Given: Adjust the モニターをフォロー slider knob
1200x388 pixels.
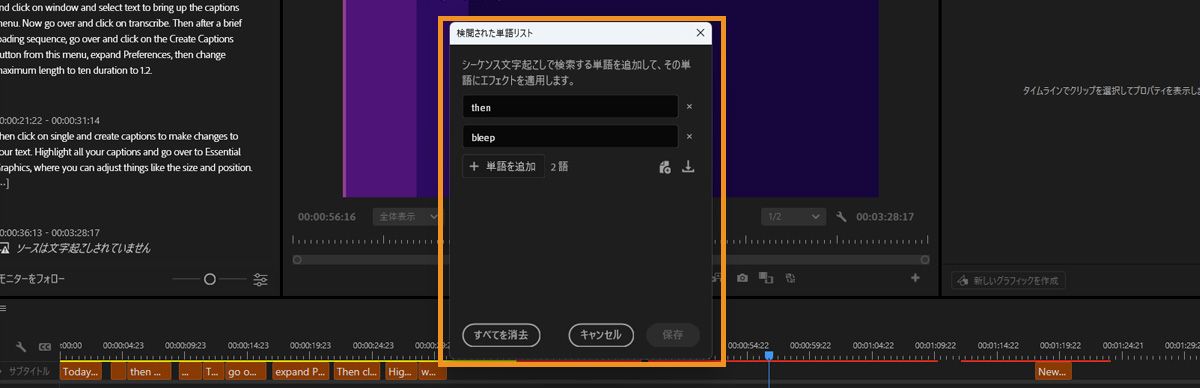Looking at the screenshot, I should point(210,280).
